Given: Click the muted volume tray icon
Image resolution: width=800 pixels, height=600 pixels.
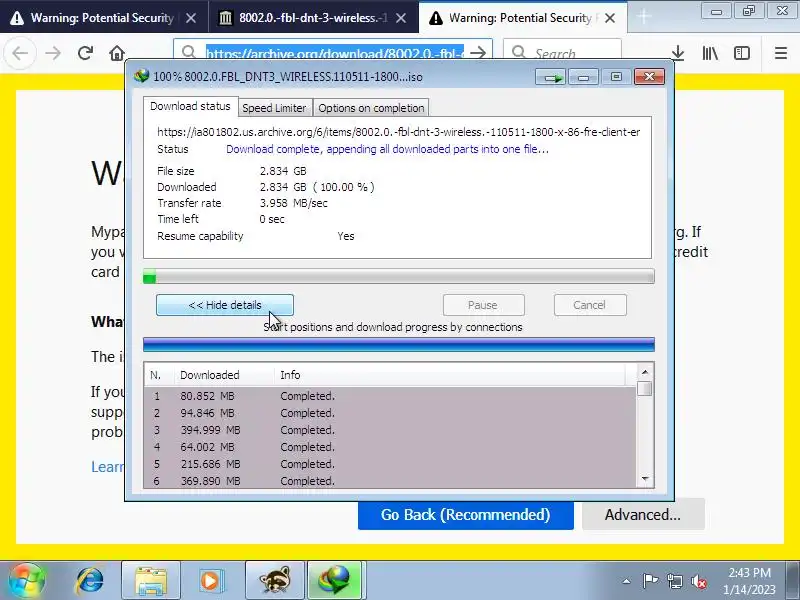Looking at the screenshot, I should coord(698,581).
